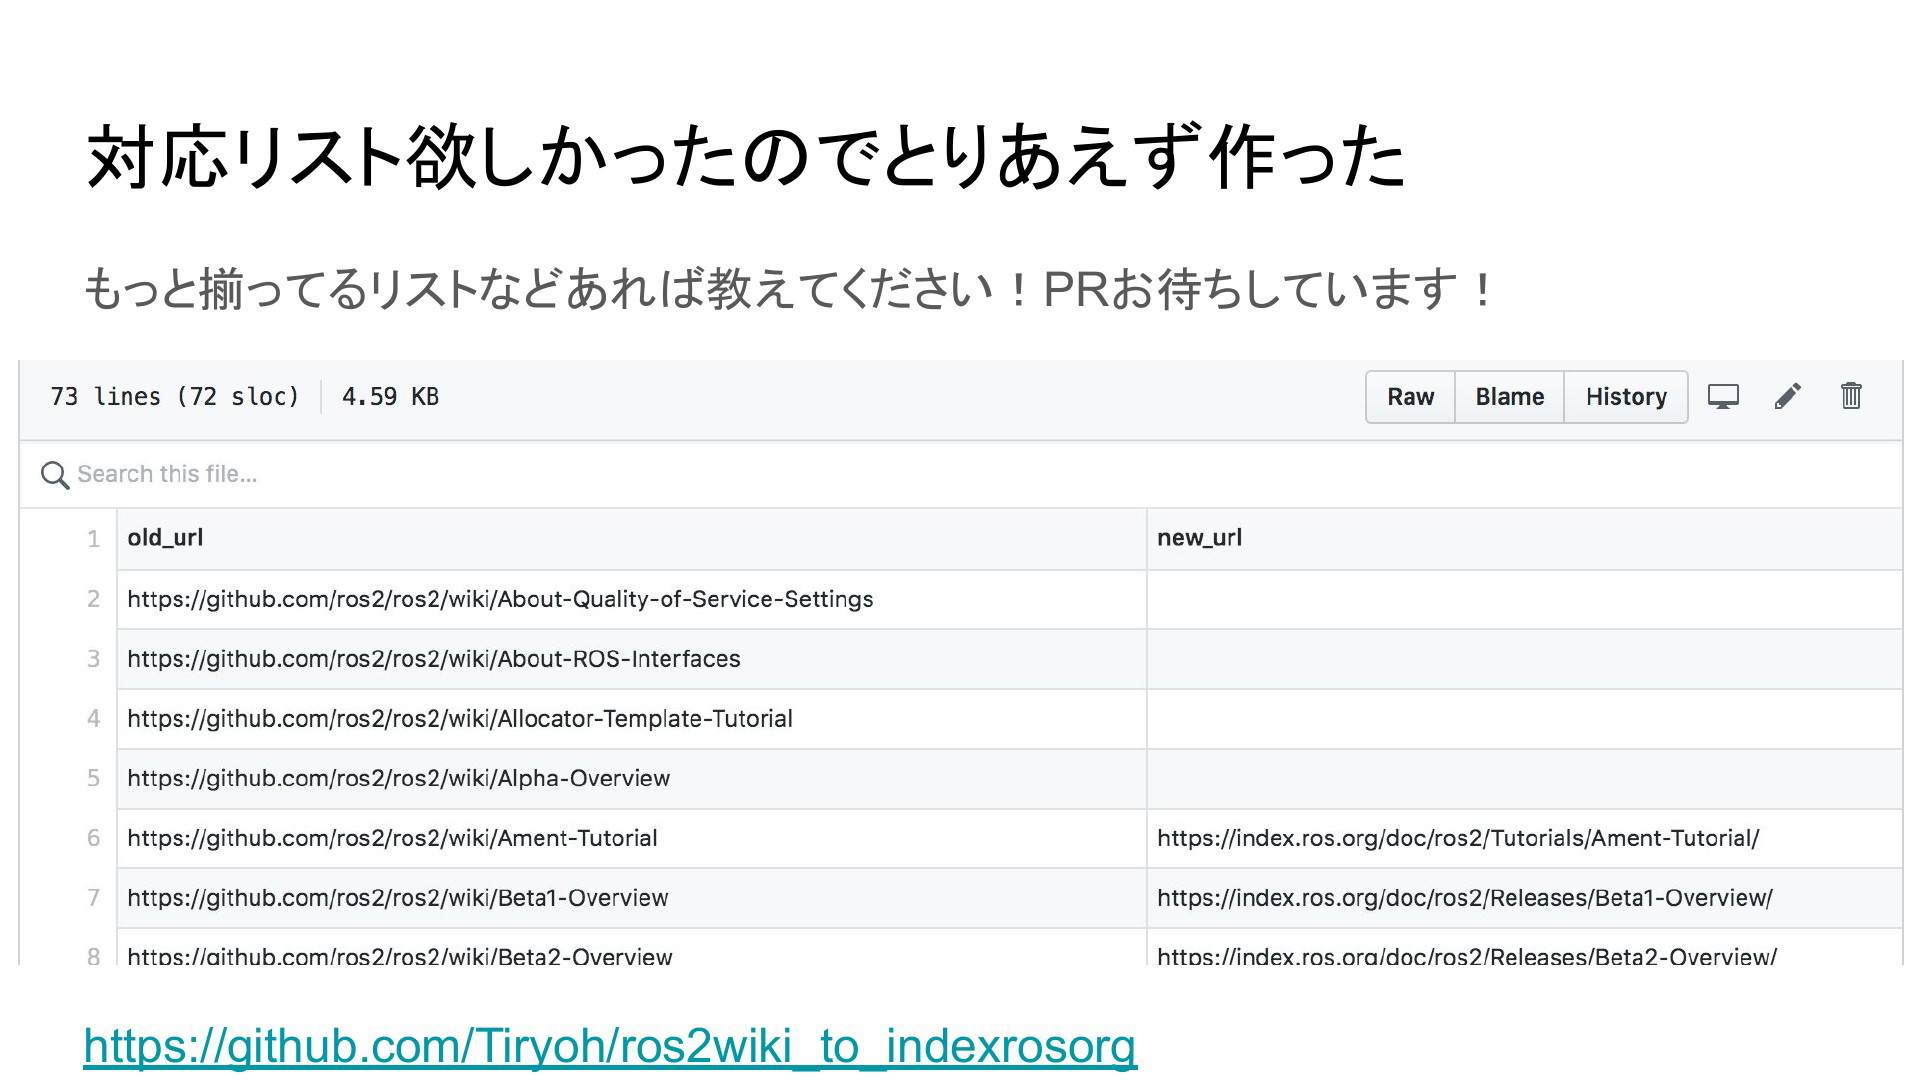Click the Allocator-Template-Tutorial URL cell
The height and width of the screenshot is (1080, 1920).
coord(460,719)
